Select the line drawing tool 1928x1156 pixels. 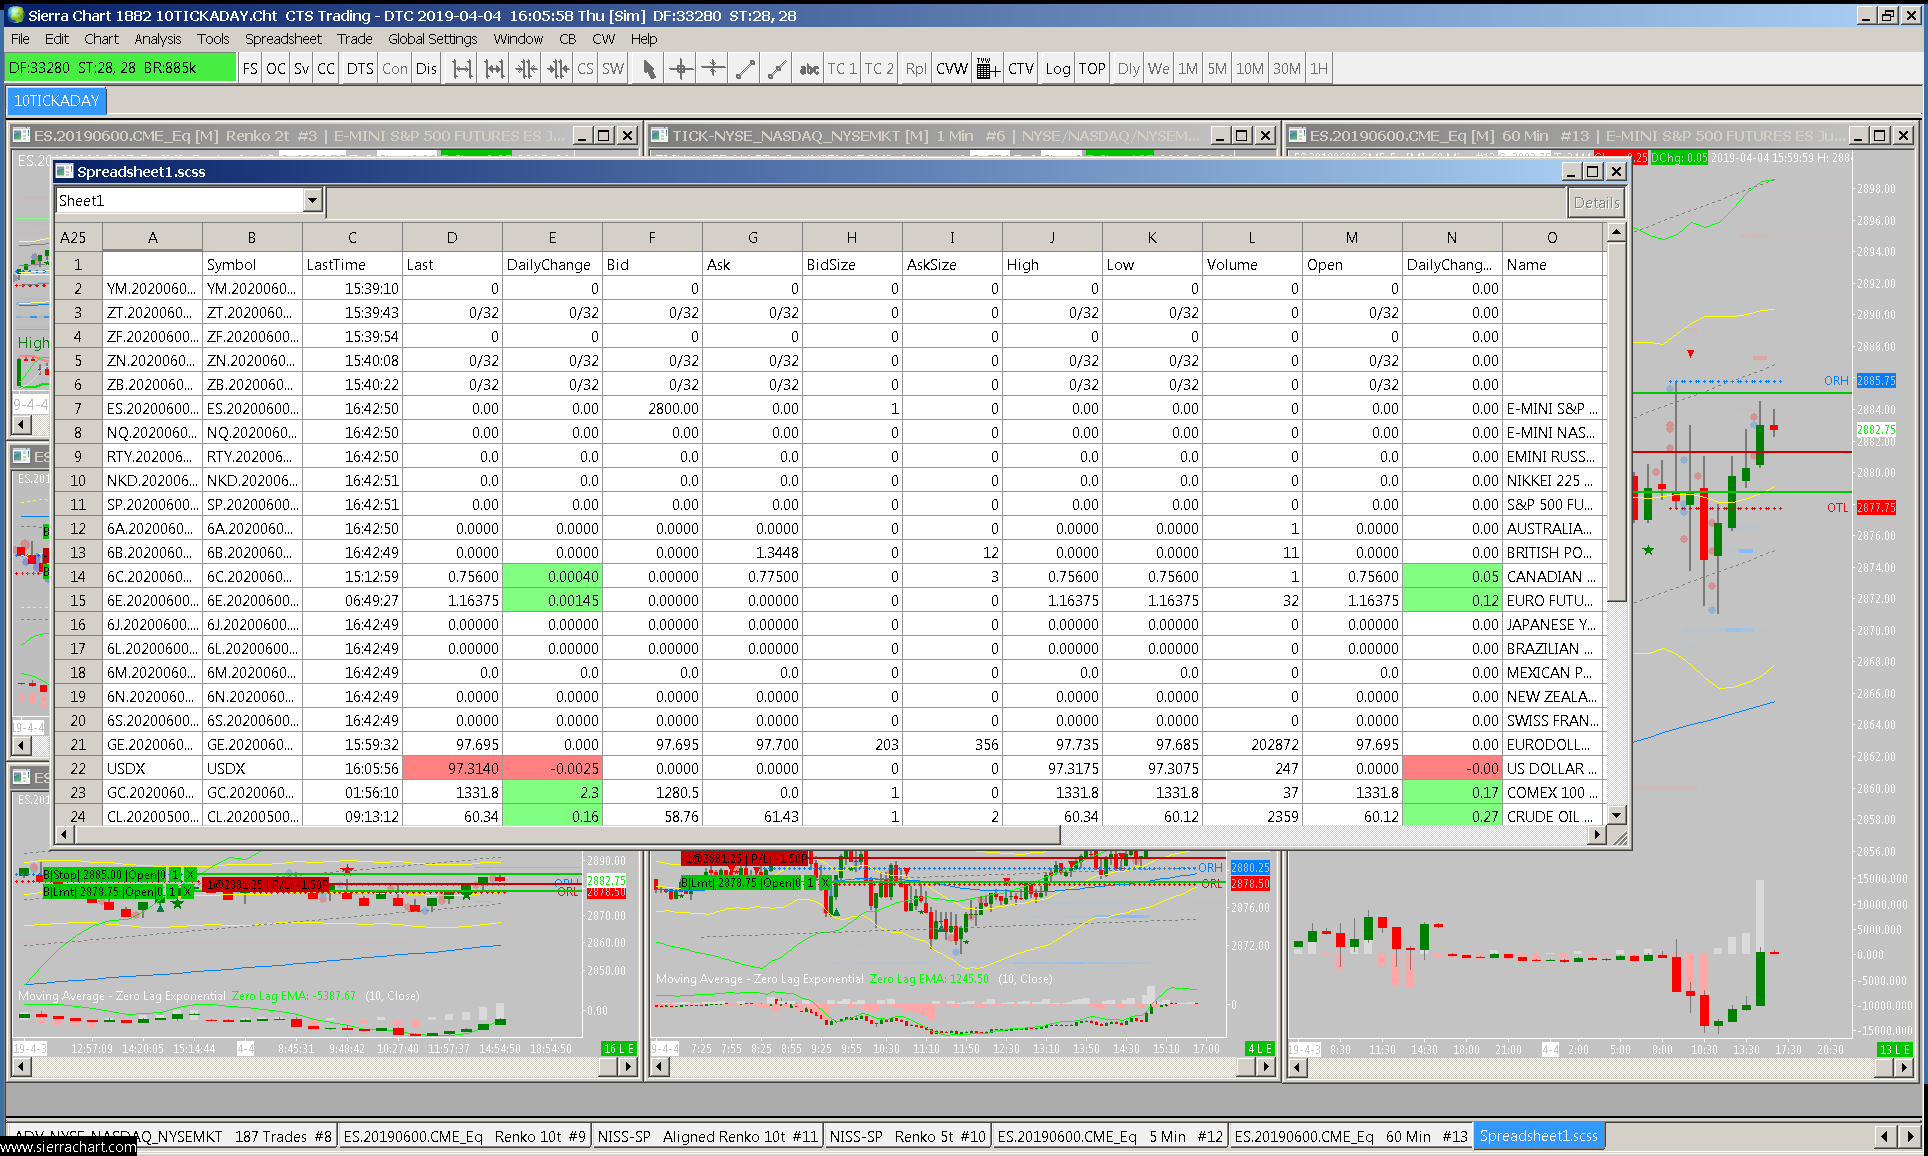(745, 69)
